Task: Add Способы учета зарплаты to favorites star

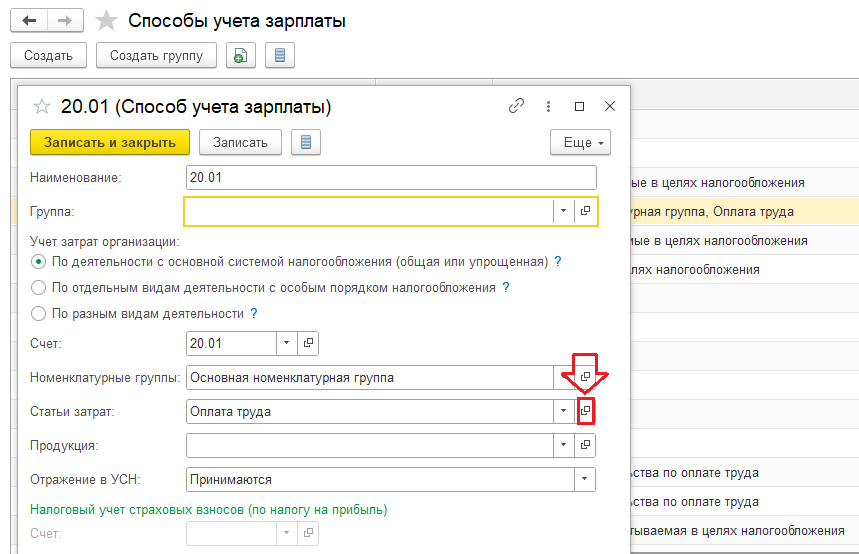Action: point(106,20)
